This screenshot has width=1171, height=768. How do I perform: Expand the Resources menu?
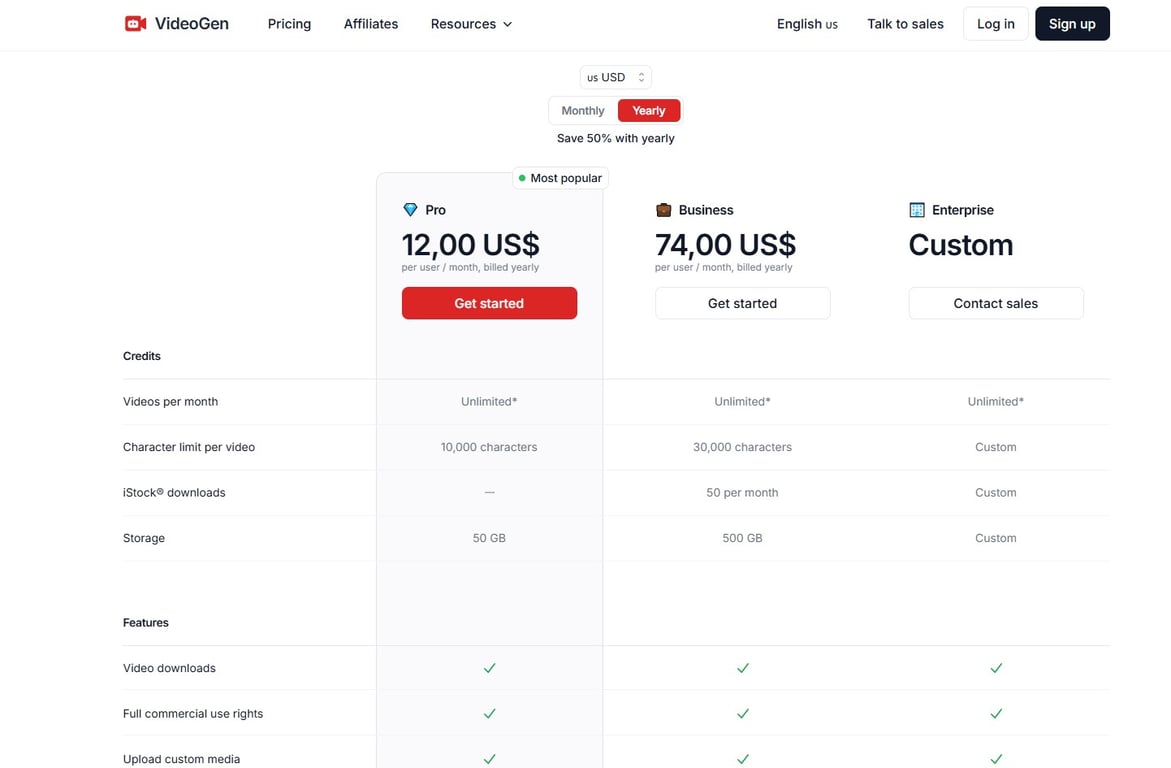coord(471,24)
